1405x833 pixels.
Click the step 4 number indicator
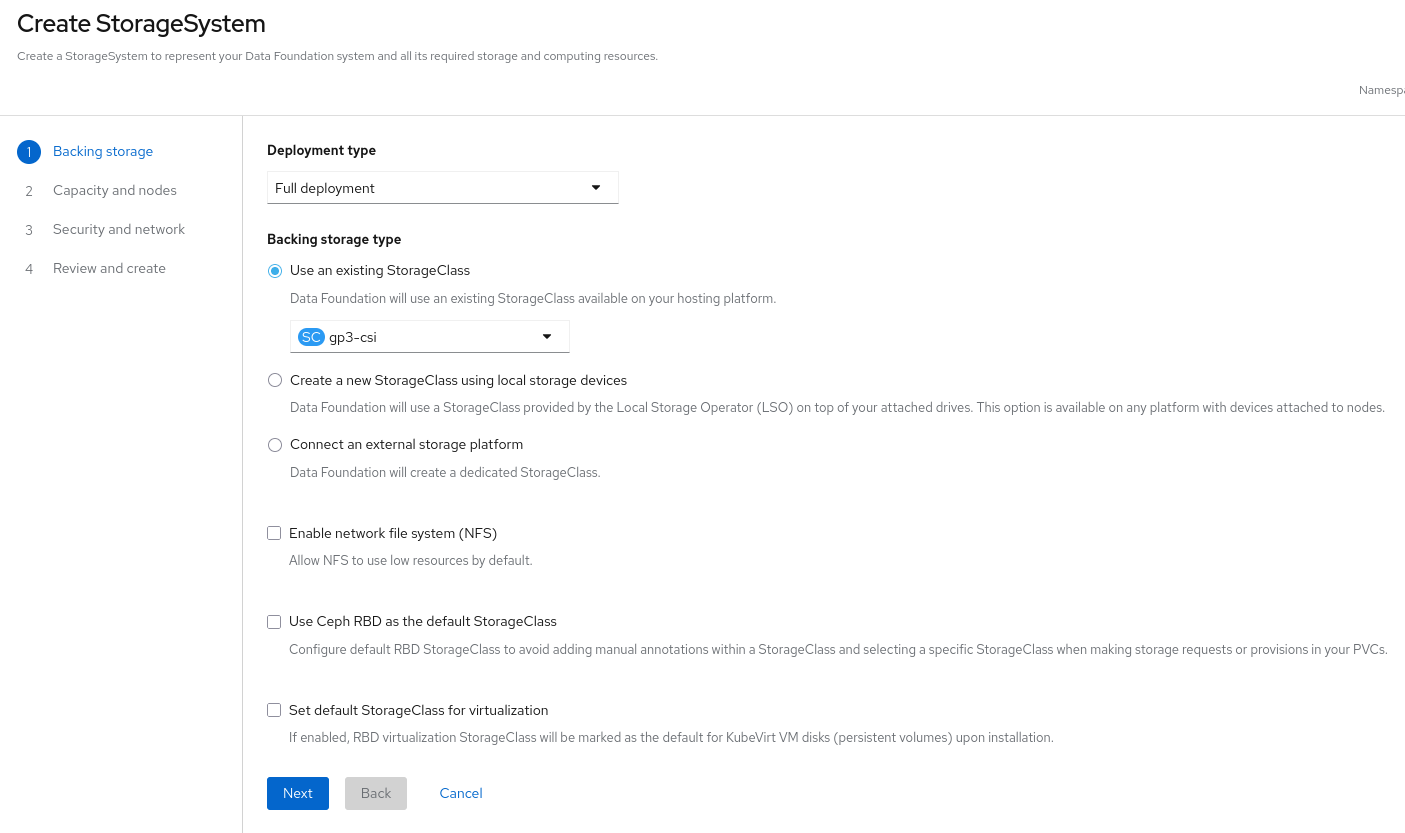[x=29, y=269]
